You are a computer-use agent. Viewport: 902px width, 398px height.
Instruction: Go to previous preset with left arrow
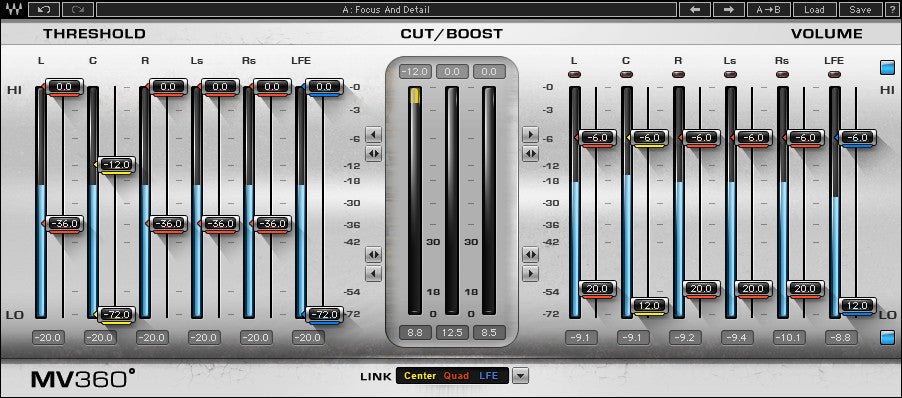(x=694, y=9)
